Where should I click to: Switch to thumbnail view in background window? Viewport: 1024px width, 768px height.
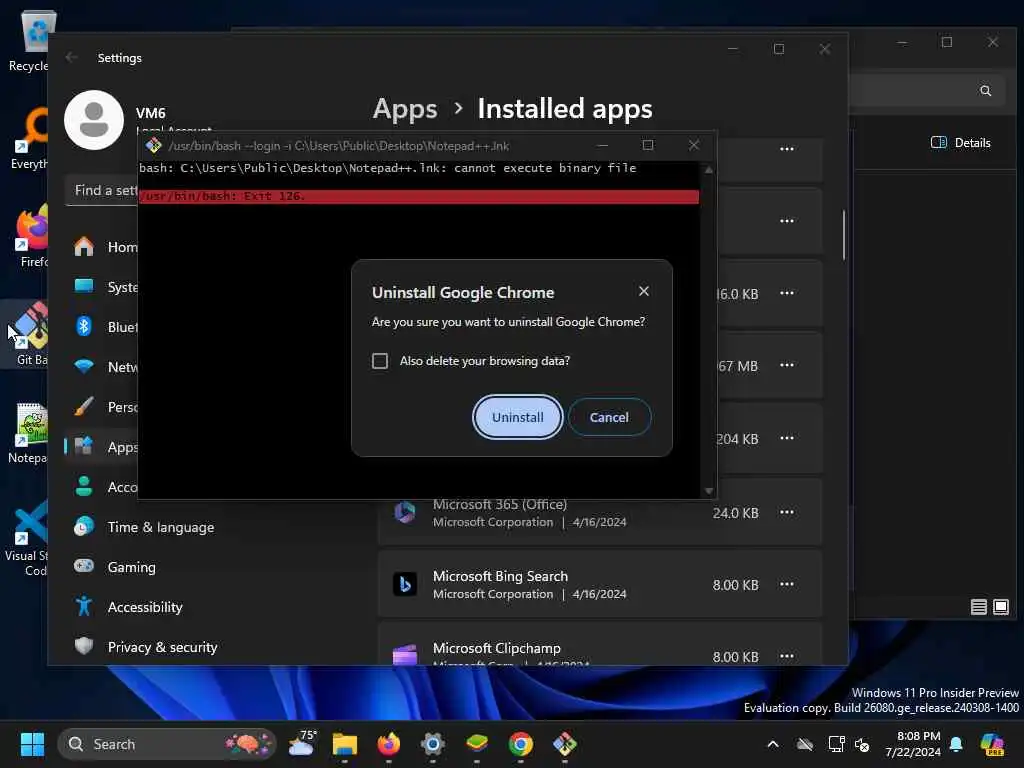coord(1000,607)
